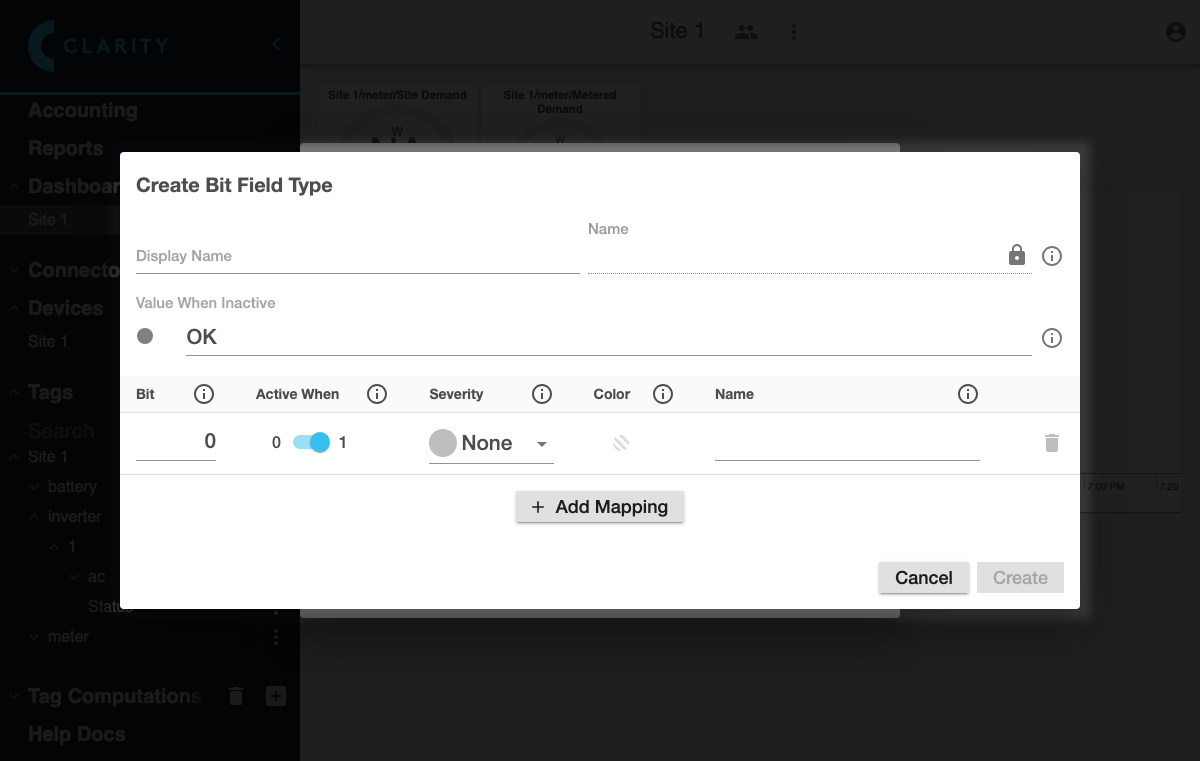This screenshot has width=1200, height=761.
Task: Click the Display Name input field
Action: [x=357, y=257]
